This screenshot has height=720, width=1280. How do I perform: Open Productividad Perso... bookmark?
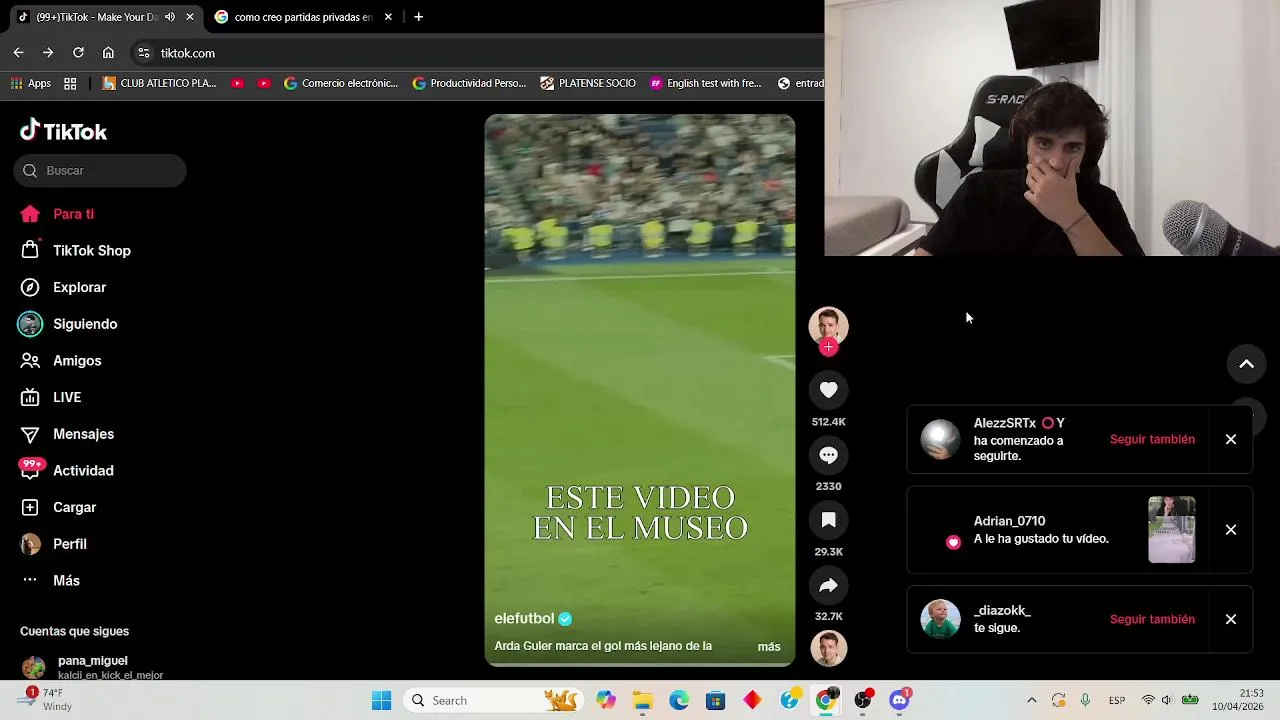pyautogui.click(x=469, y=83)
